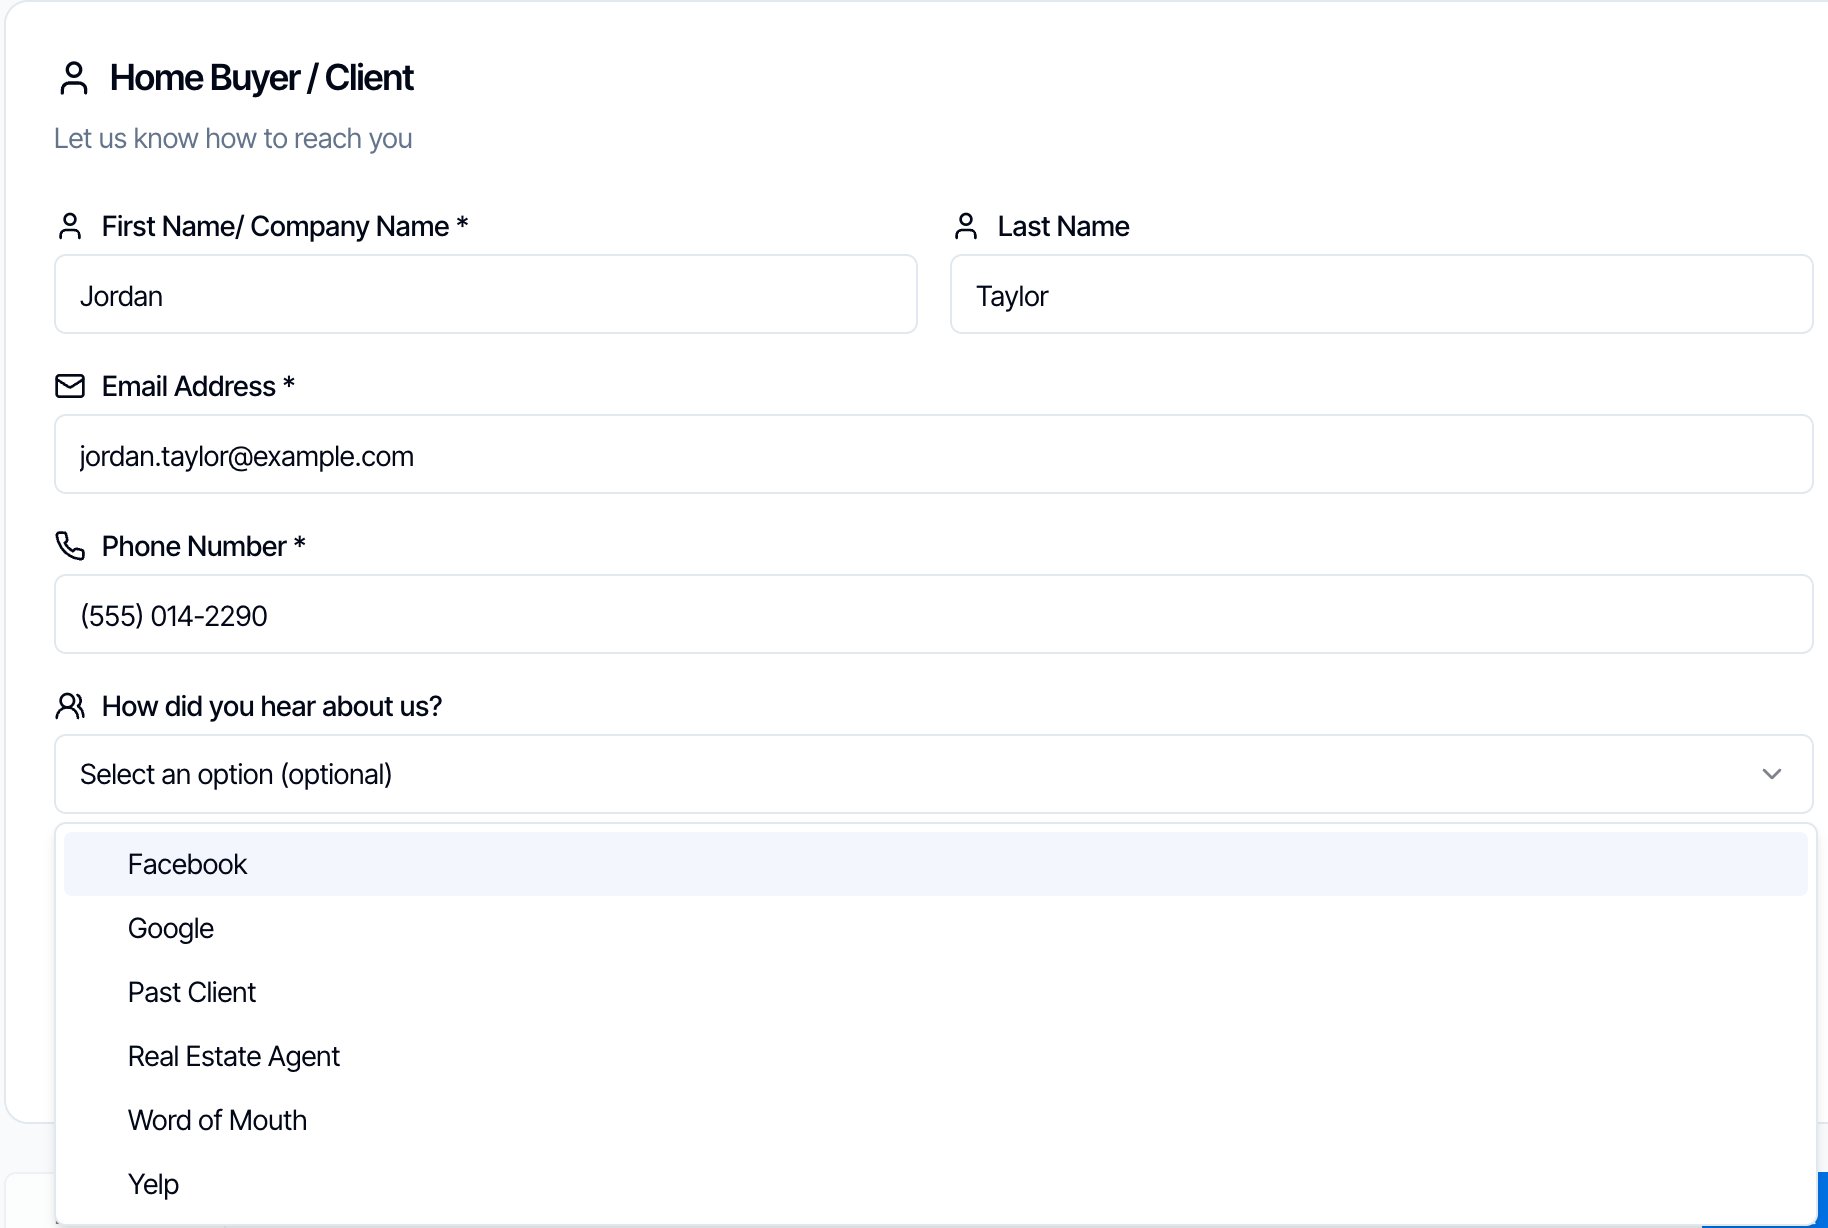Click the Phone Number * label
Screen dimensions: 1828x1228
[204, 546]
